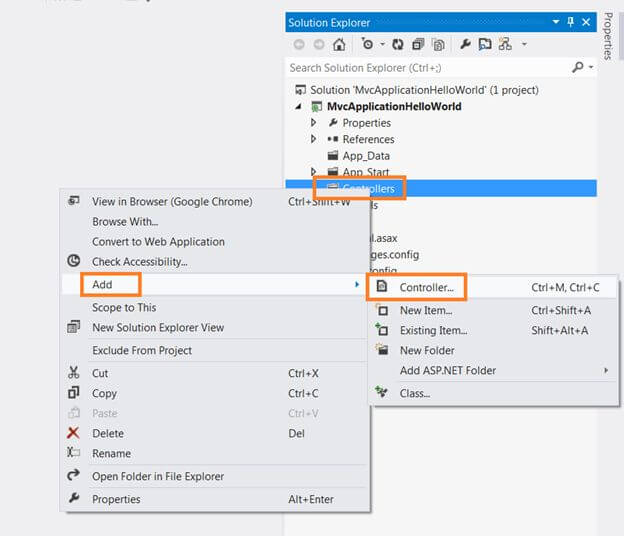This screenshot has height=536, width=624.
Task: Collapse the MvcApplicationHelloWorld project triangle
Action: pos(298,106)
